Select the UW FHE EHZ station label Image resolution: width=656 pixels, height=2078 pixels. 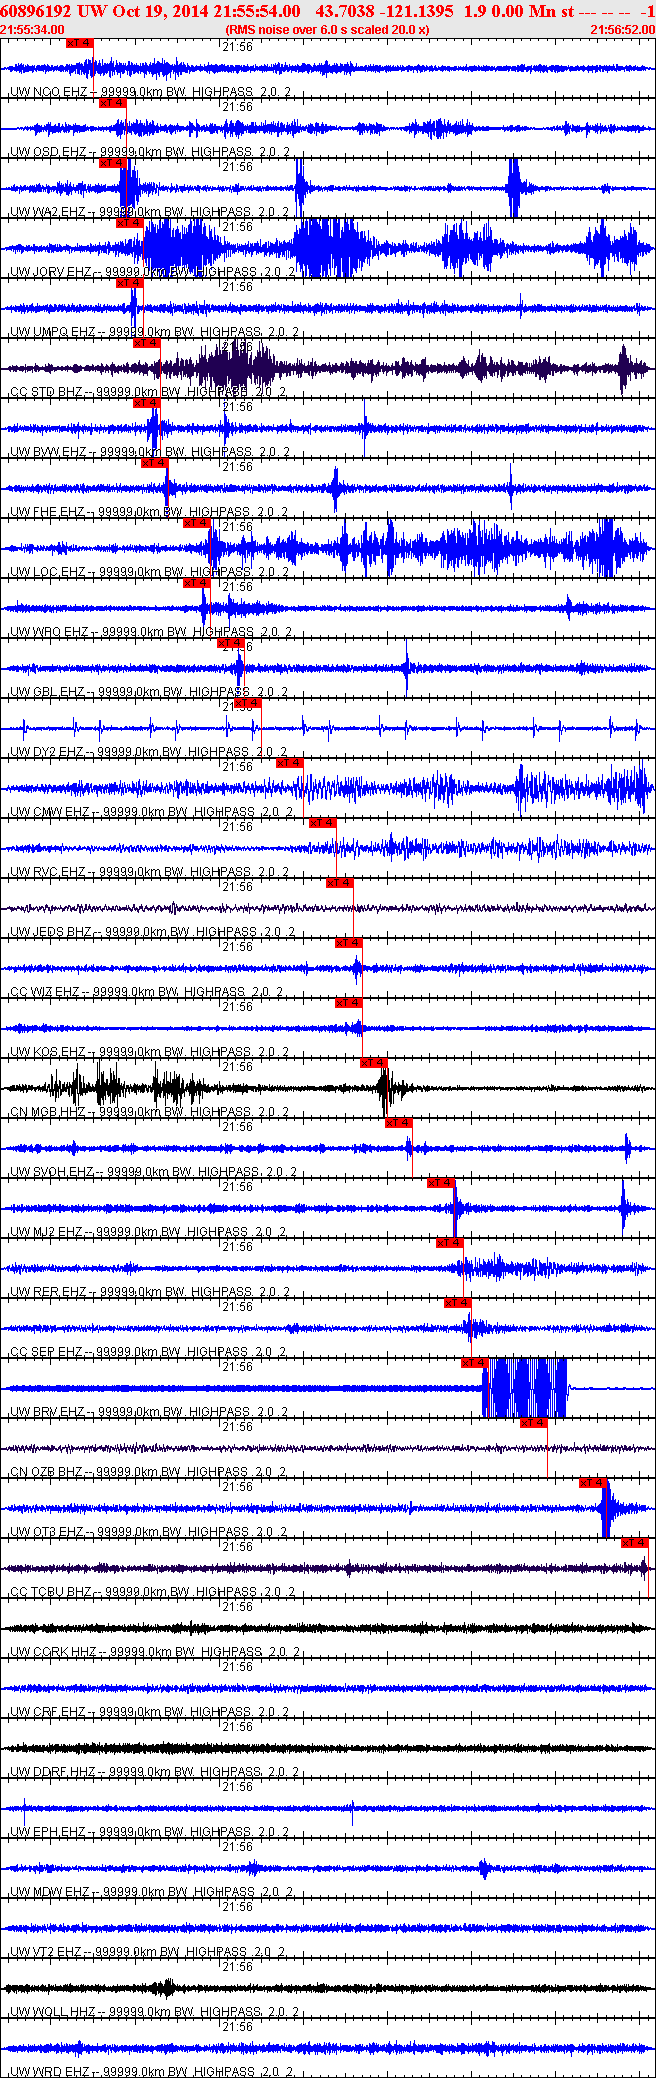[x=48, y=512]
